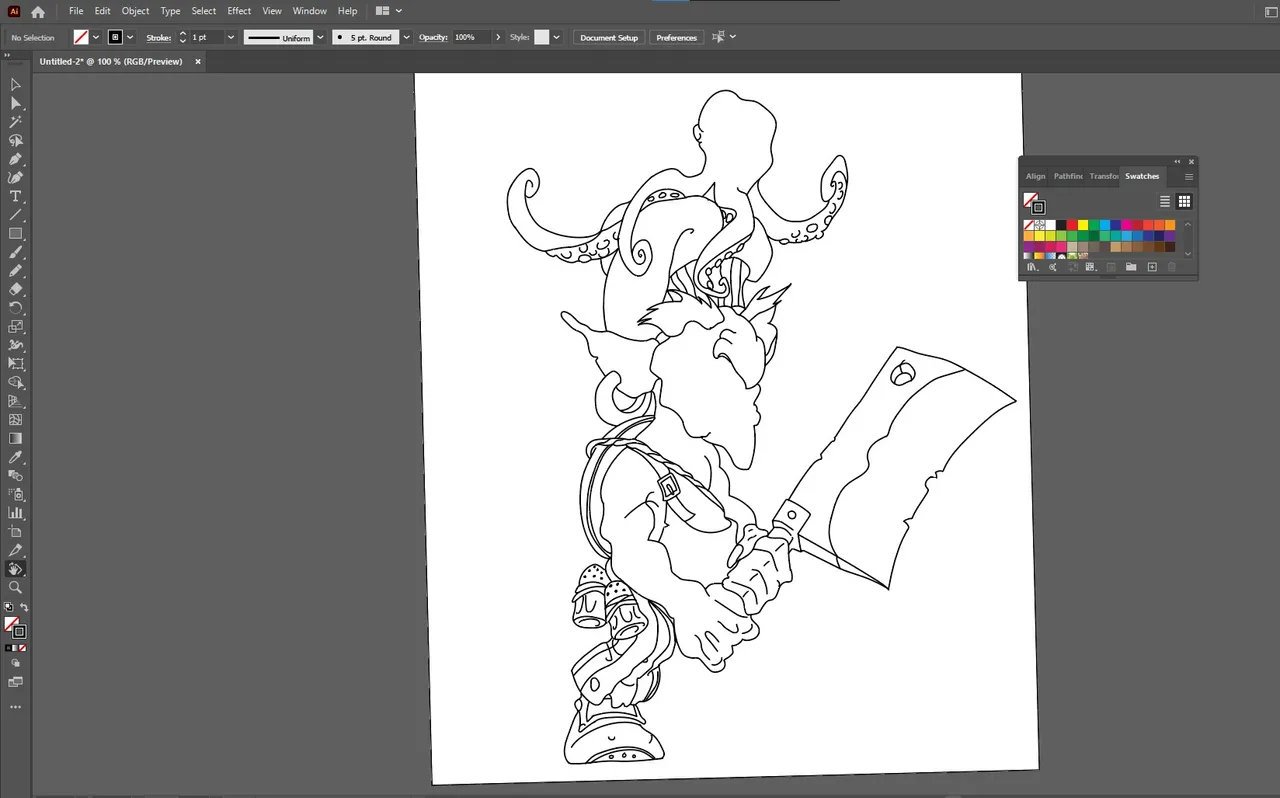1280x798 pixels.
Task: Bring toolbar Stroke box to front
Action: point(20,632)
